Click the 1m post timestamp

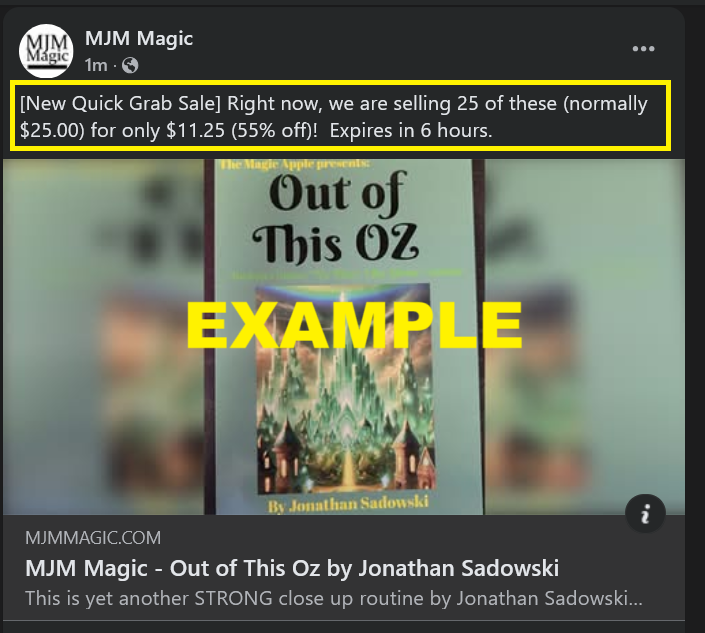click(x=96, y=66)
